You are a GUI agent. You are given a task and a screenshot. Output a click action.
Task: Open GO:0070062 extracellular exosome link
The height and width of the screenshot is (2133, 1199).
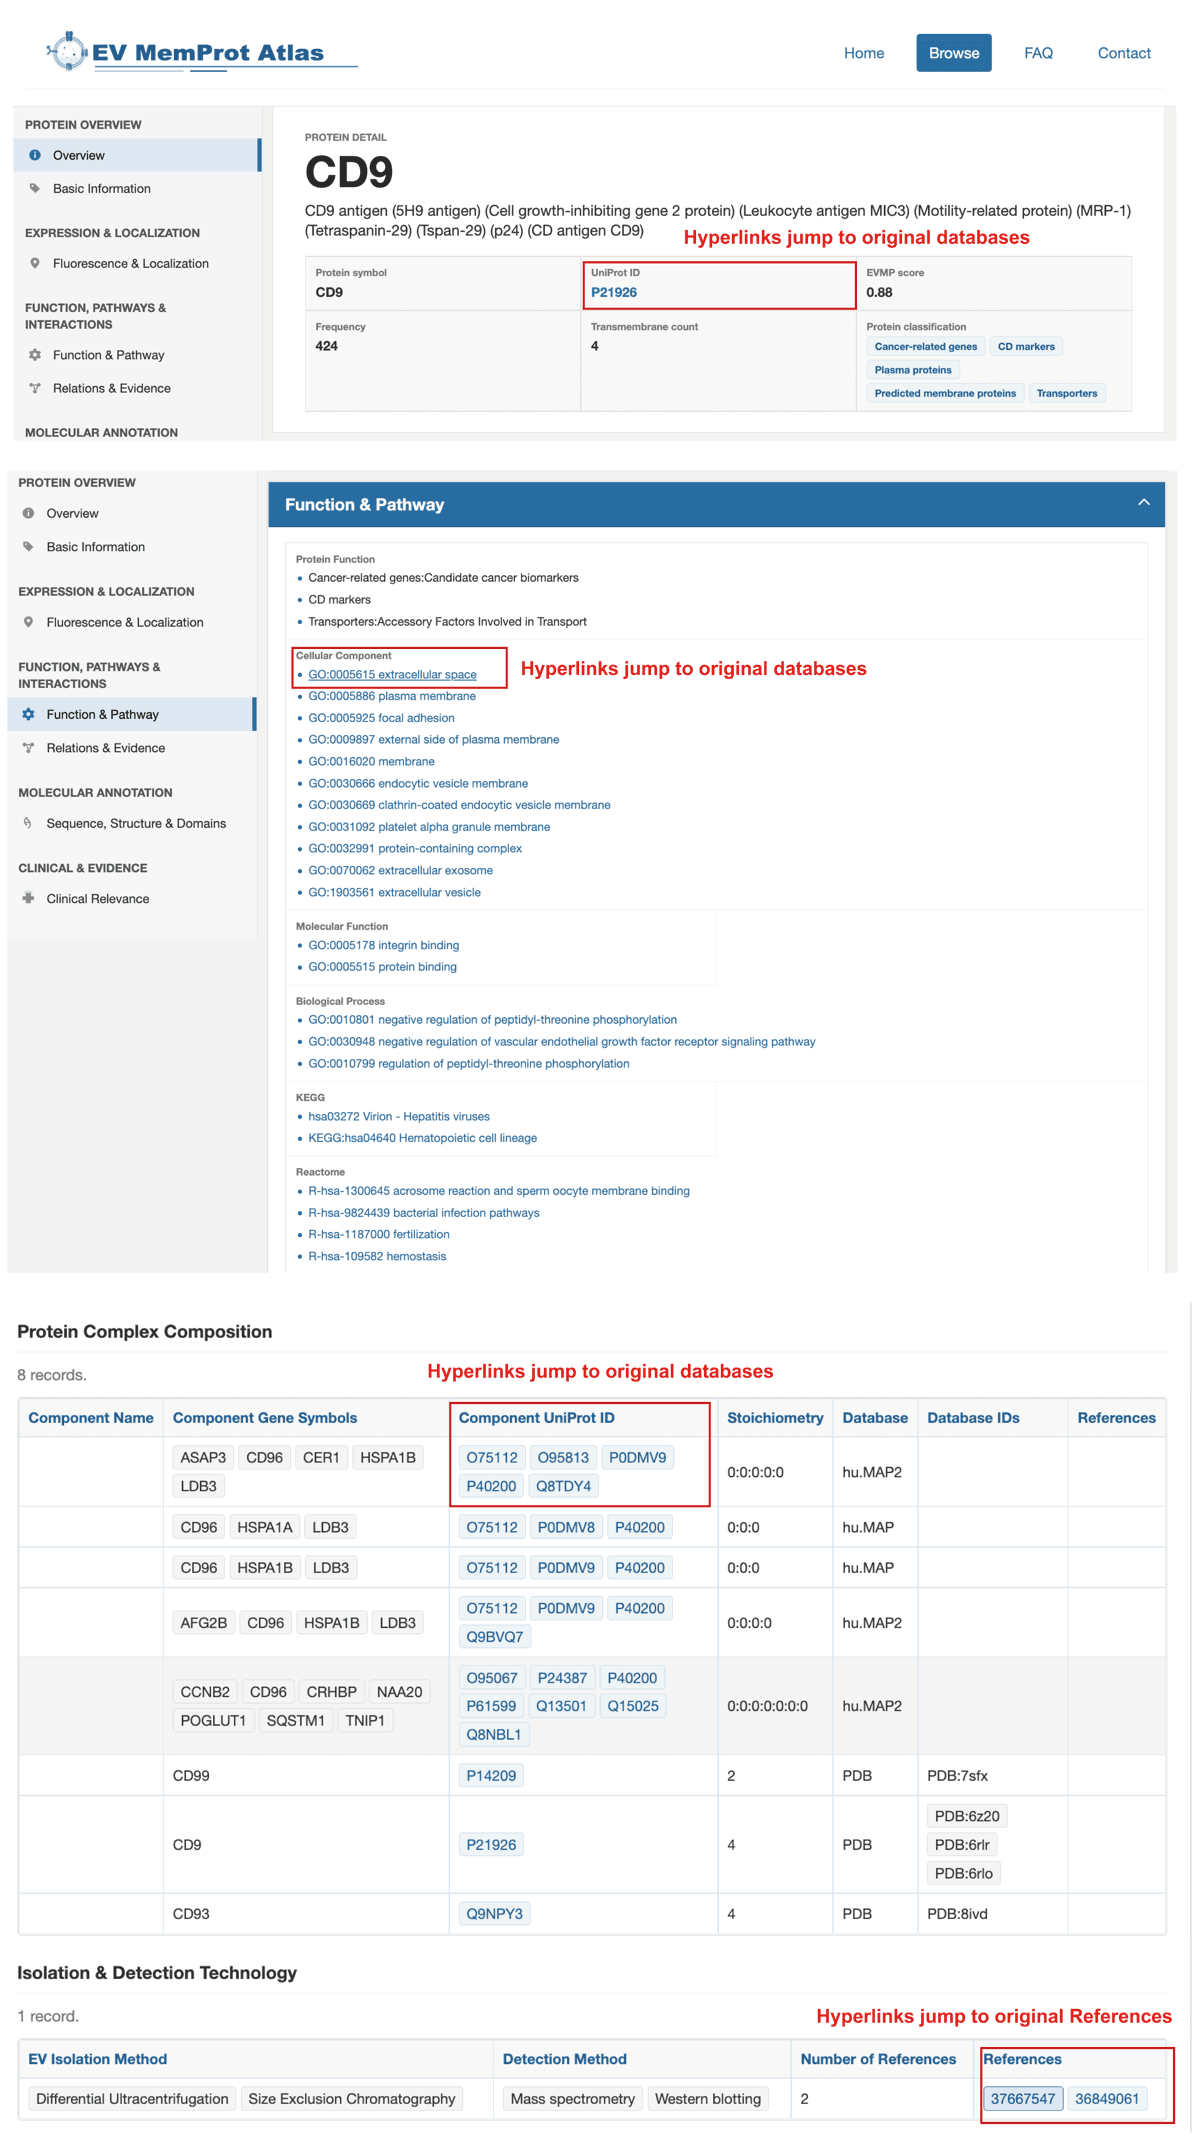pyautogui.click(x=400, y=870)
